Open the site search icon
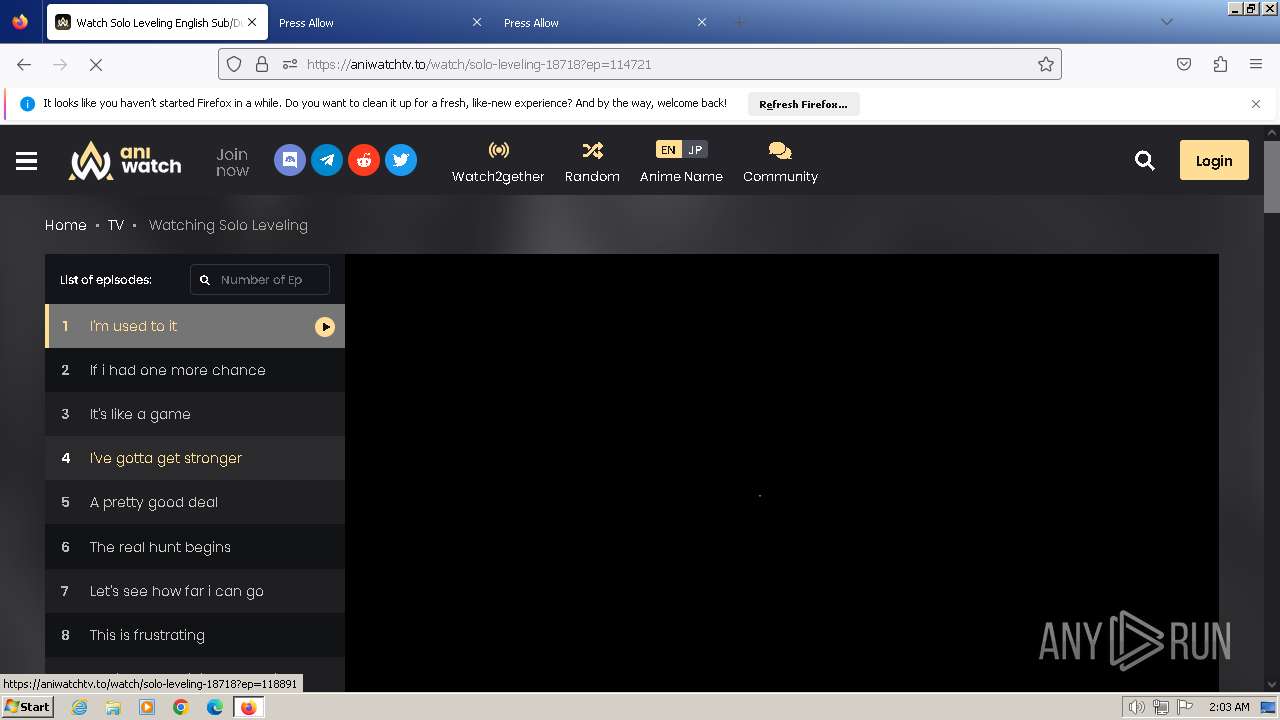The height and width of the screenshot is (720, 1280). (1145, 160)
